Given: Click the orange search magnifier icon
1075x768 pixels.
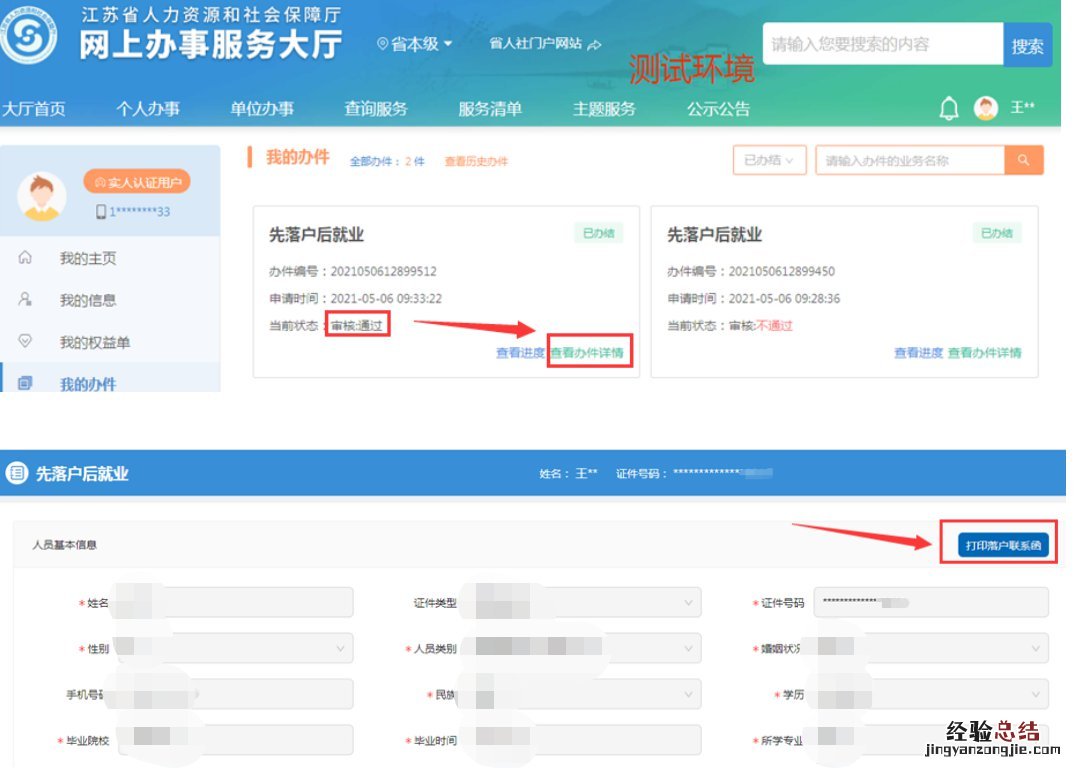Looking at the screenshot, I should click(x=1023, y=160).
